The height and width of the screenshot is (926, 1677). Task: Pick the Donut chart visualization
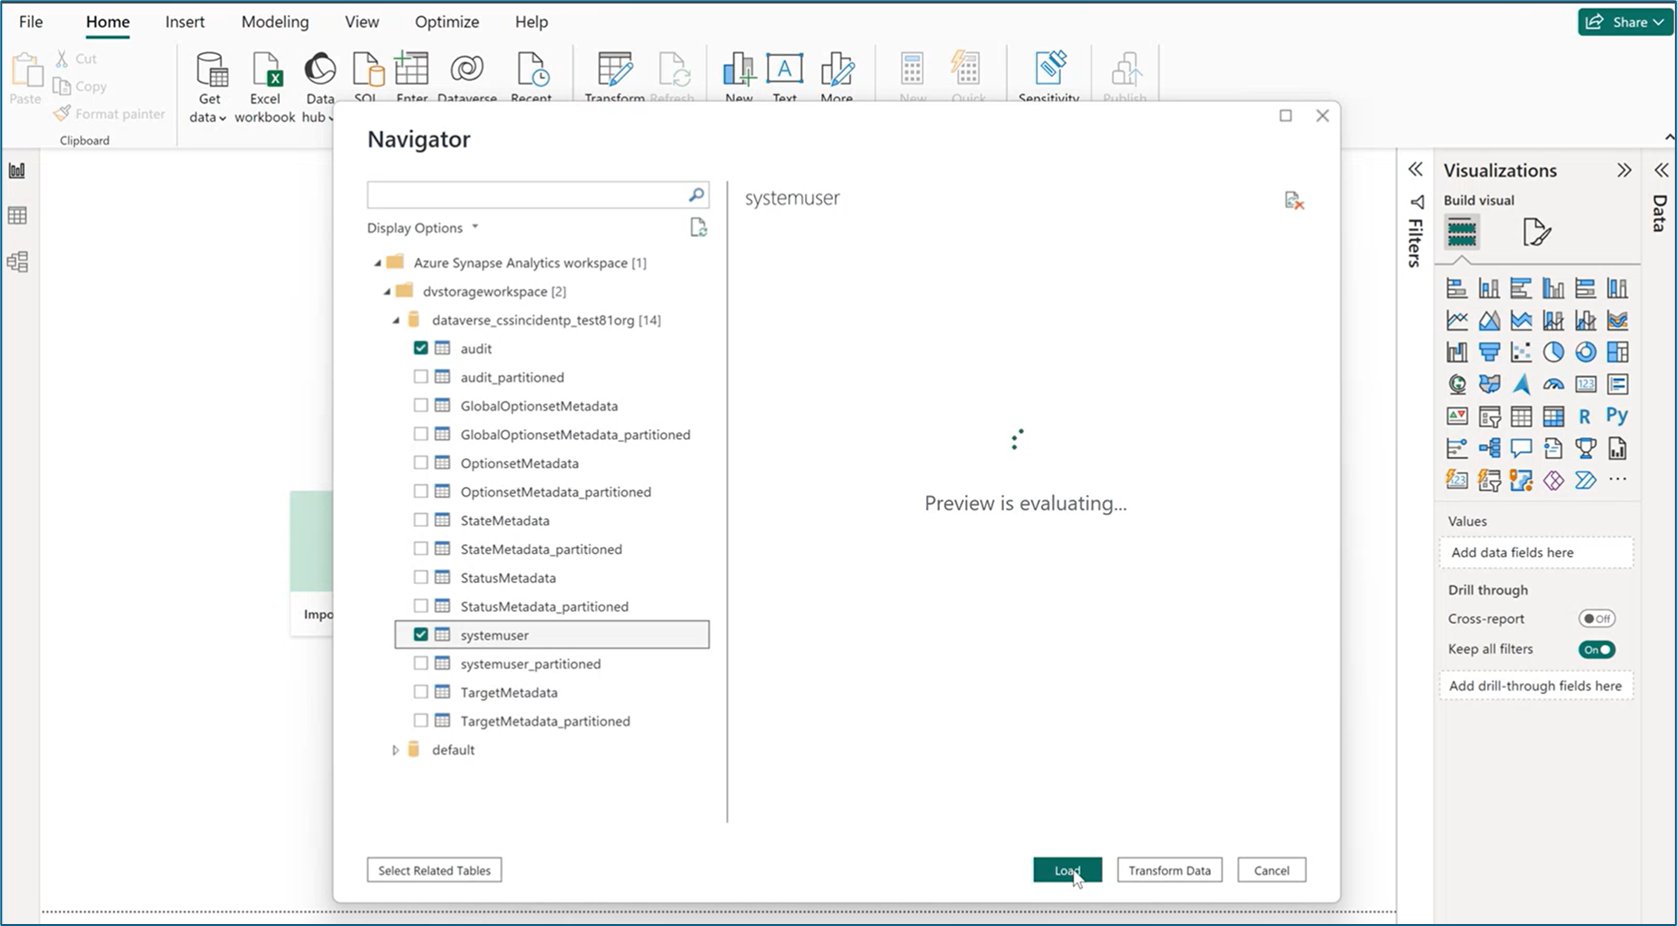point(1585,352)
